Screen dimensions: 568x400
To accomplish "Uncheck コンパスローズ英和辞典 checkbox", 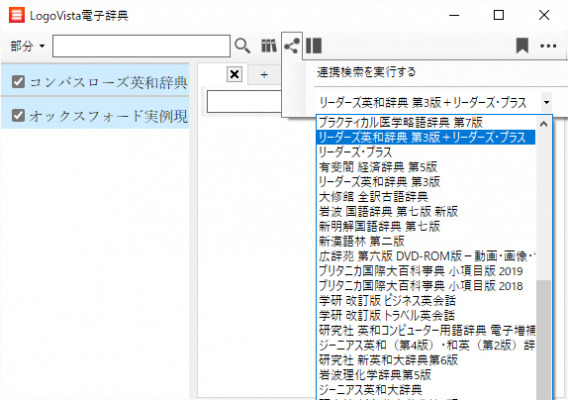I will click(18, 82).
